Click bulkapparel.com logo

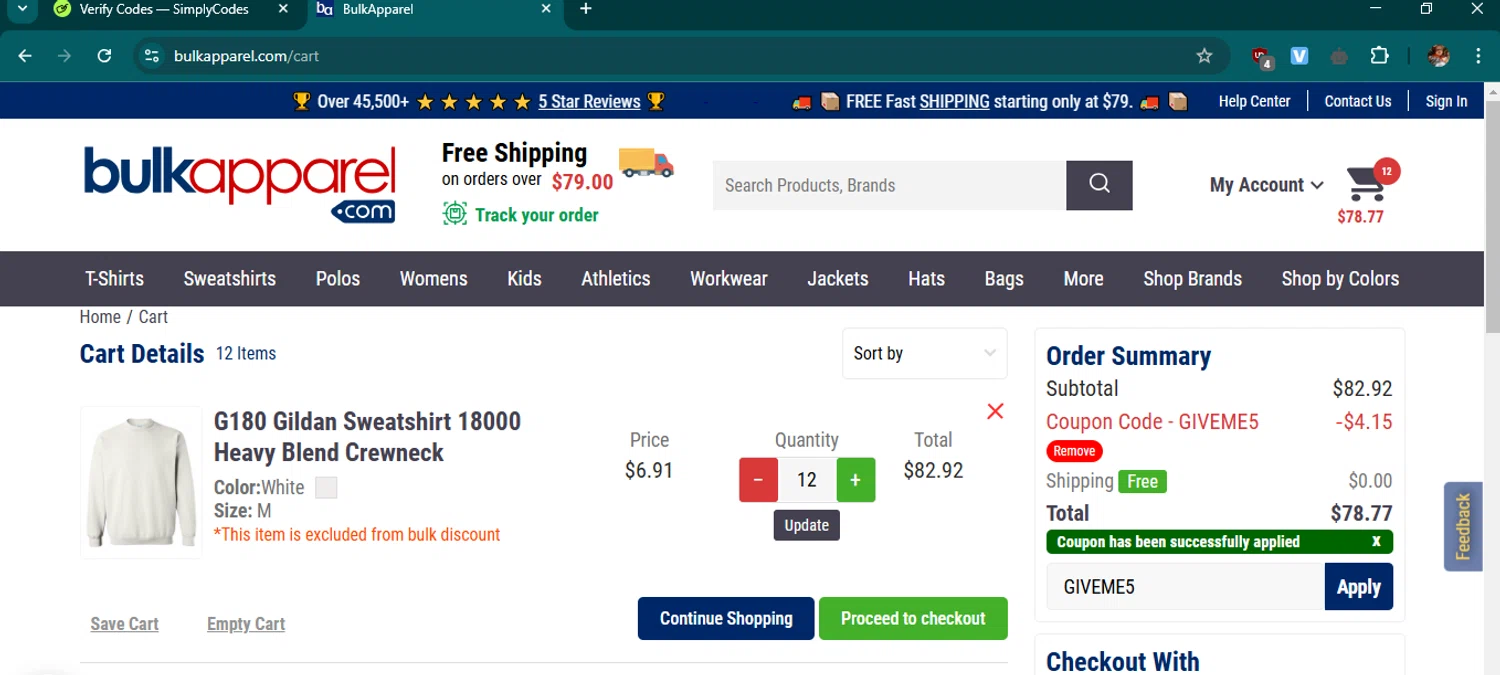click(240, 184)
